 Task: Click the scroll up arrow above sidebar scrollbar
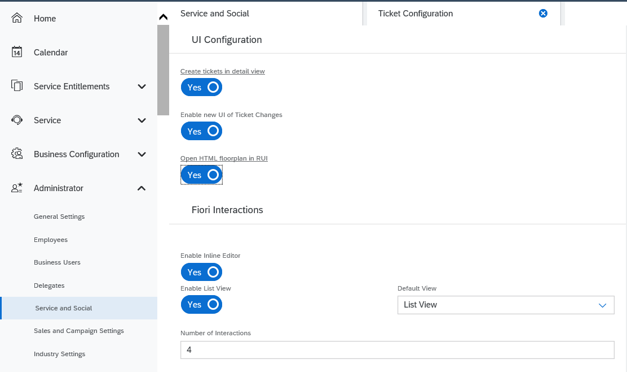click(163, 17)
